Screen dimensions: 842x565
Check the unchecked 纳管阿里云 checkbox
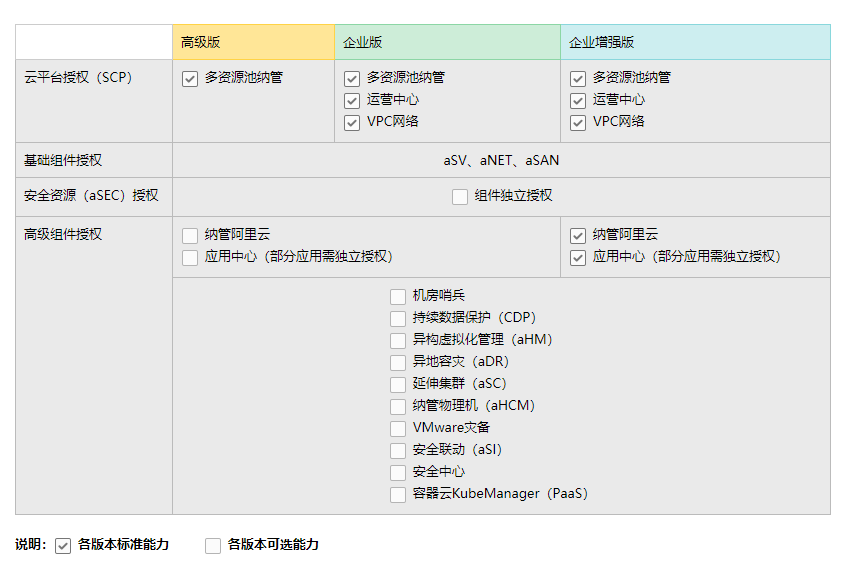point(190,236)
